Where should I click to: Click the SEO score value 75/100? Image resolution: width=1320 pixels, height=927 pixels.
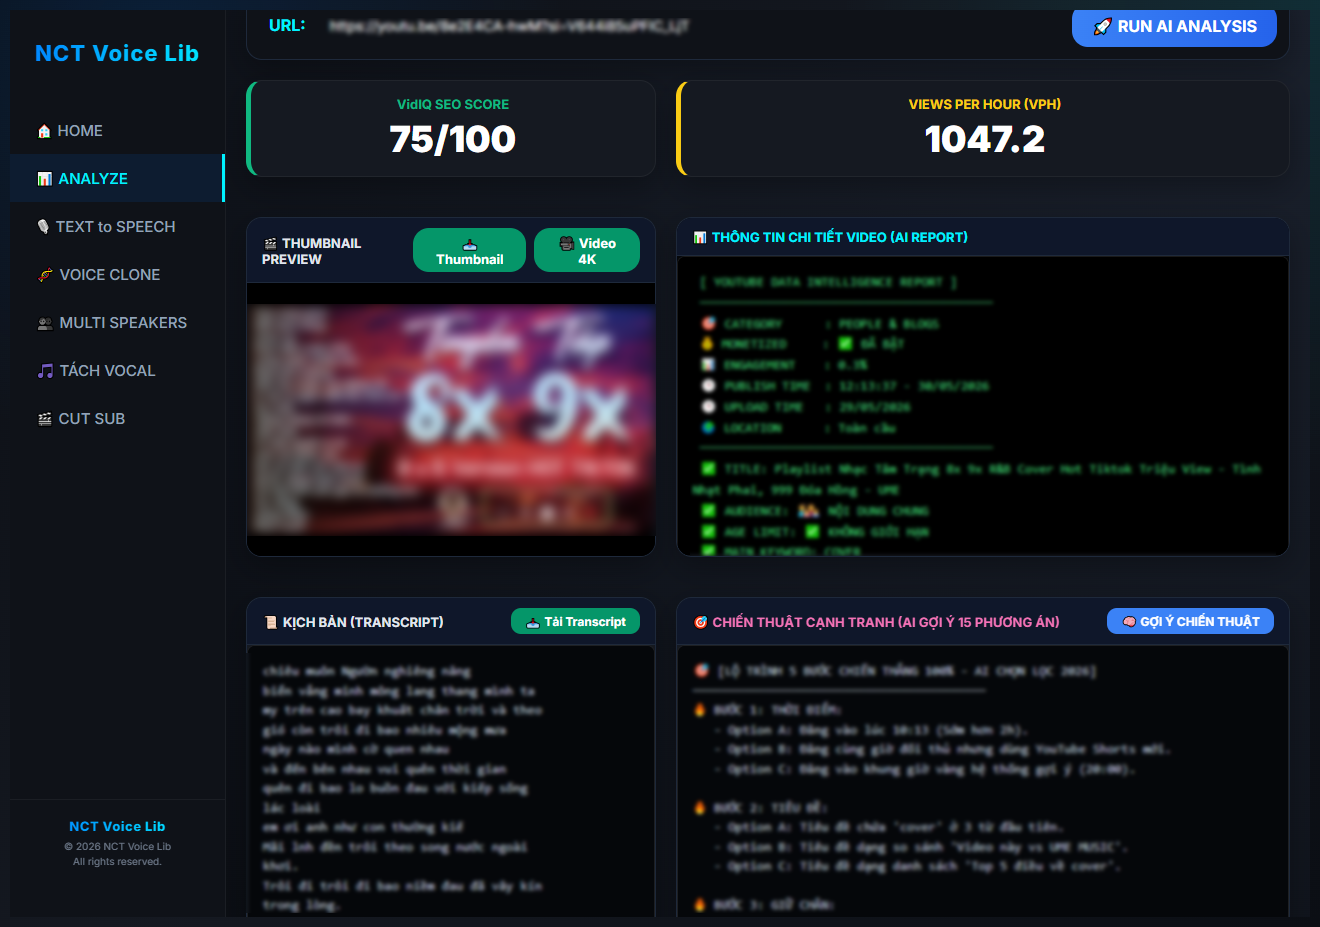[452, 139]
